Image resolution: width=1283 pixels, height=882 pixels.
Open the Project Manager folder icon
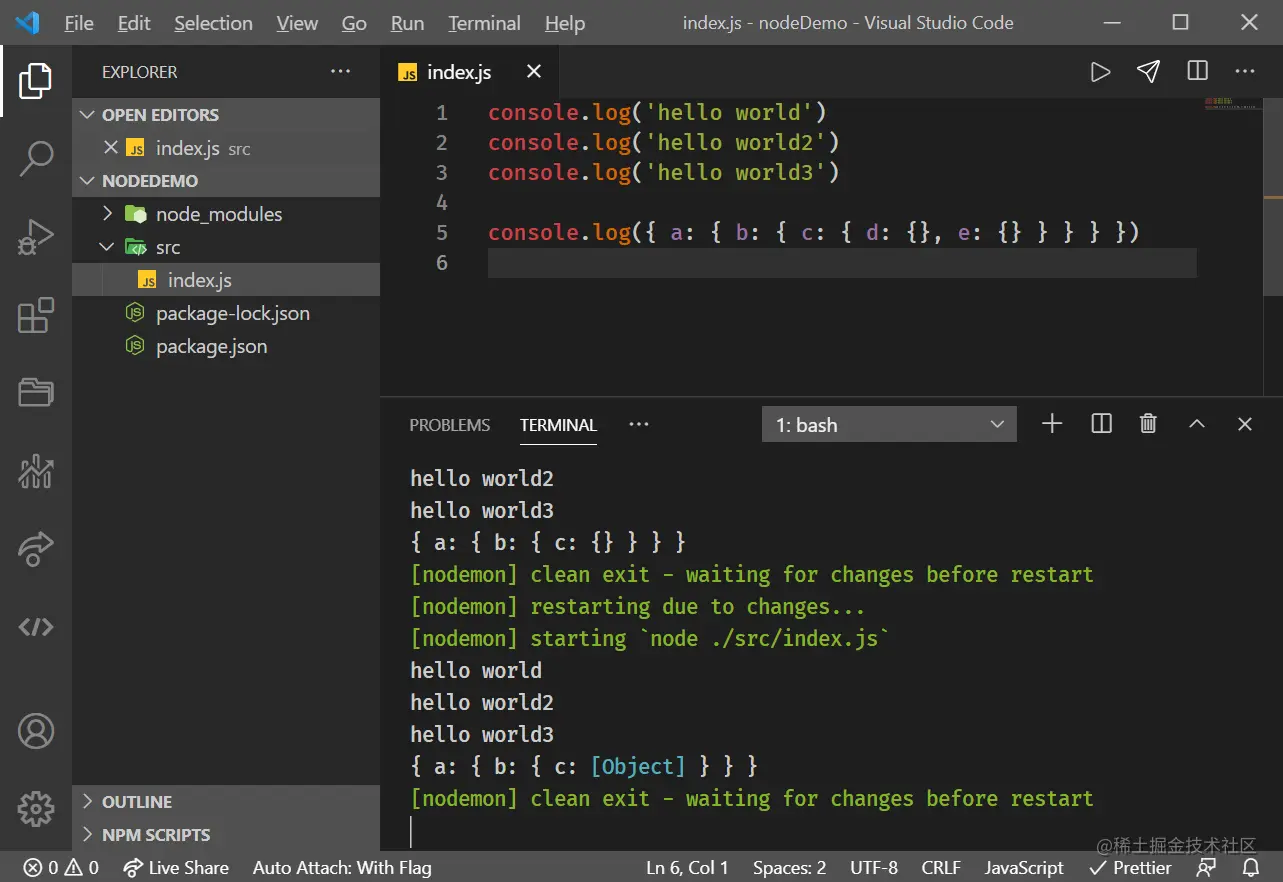coord(35,392)
